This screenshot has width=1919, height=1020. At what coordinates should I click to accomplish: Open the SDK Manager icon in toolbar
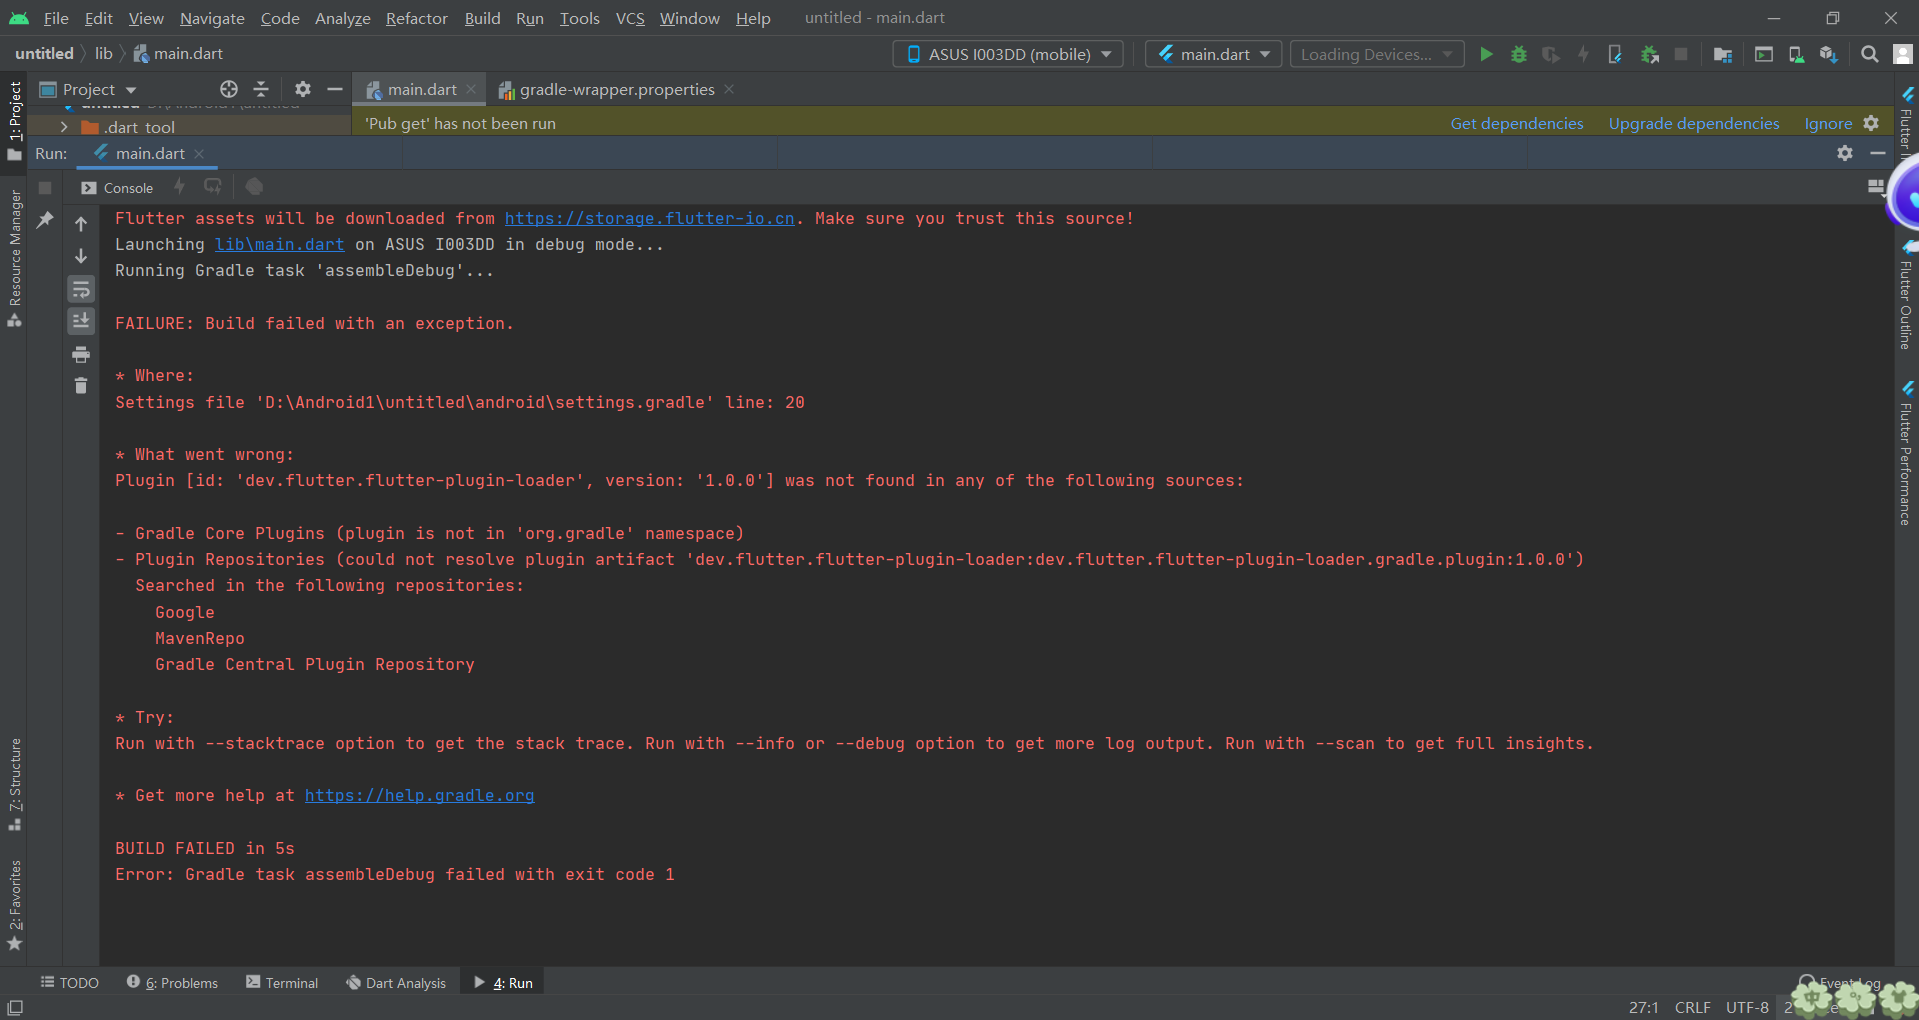[x=1828, y=54]
